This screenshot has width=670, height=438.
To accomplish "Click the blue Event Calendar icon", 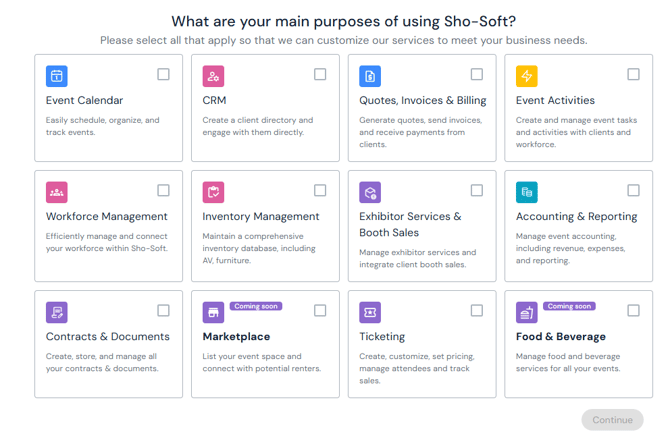I will pos(57,76).
